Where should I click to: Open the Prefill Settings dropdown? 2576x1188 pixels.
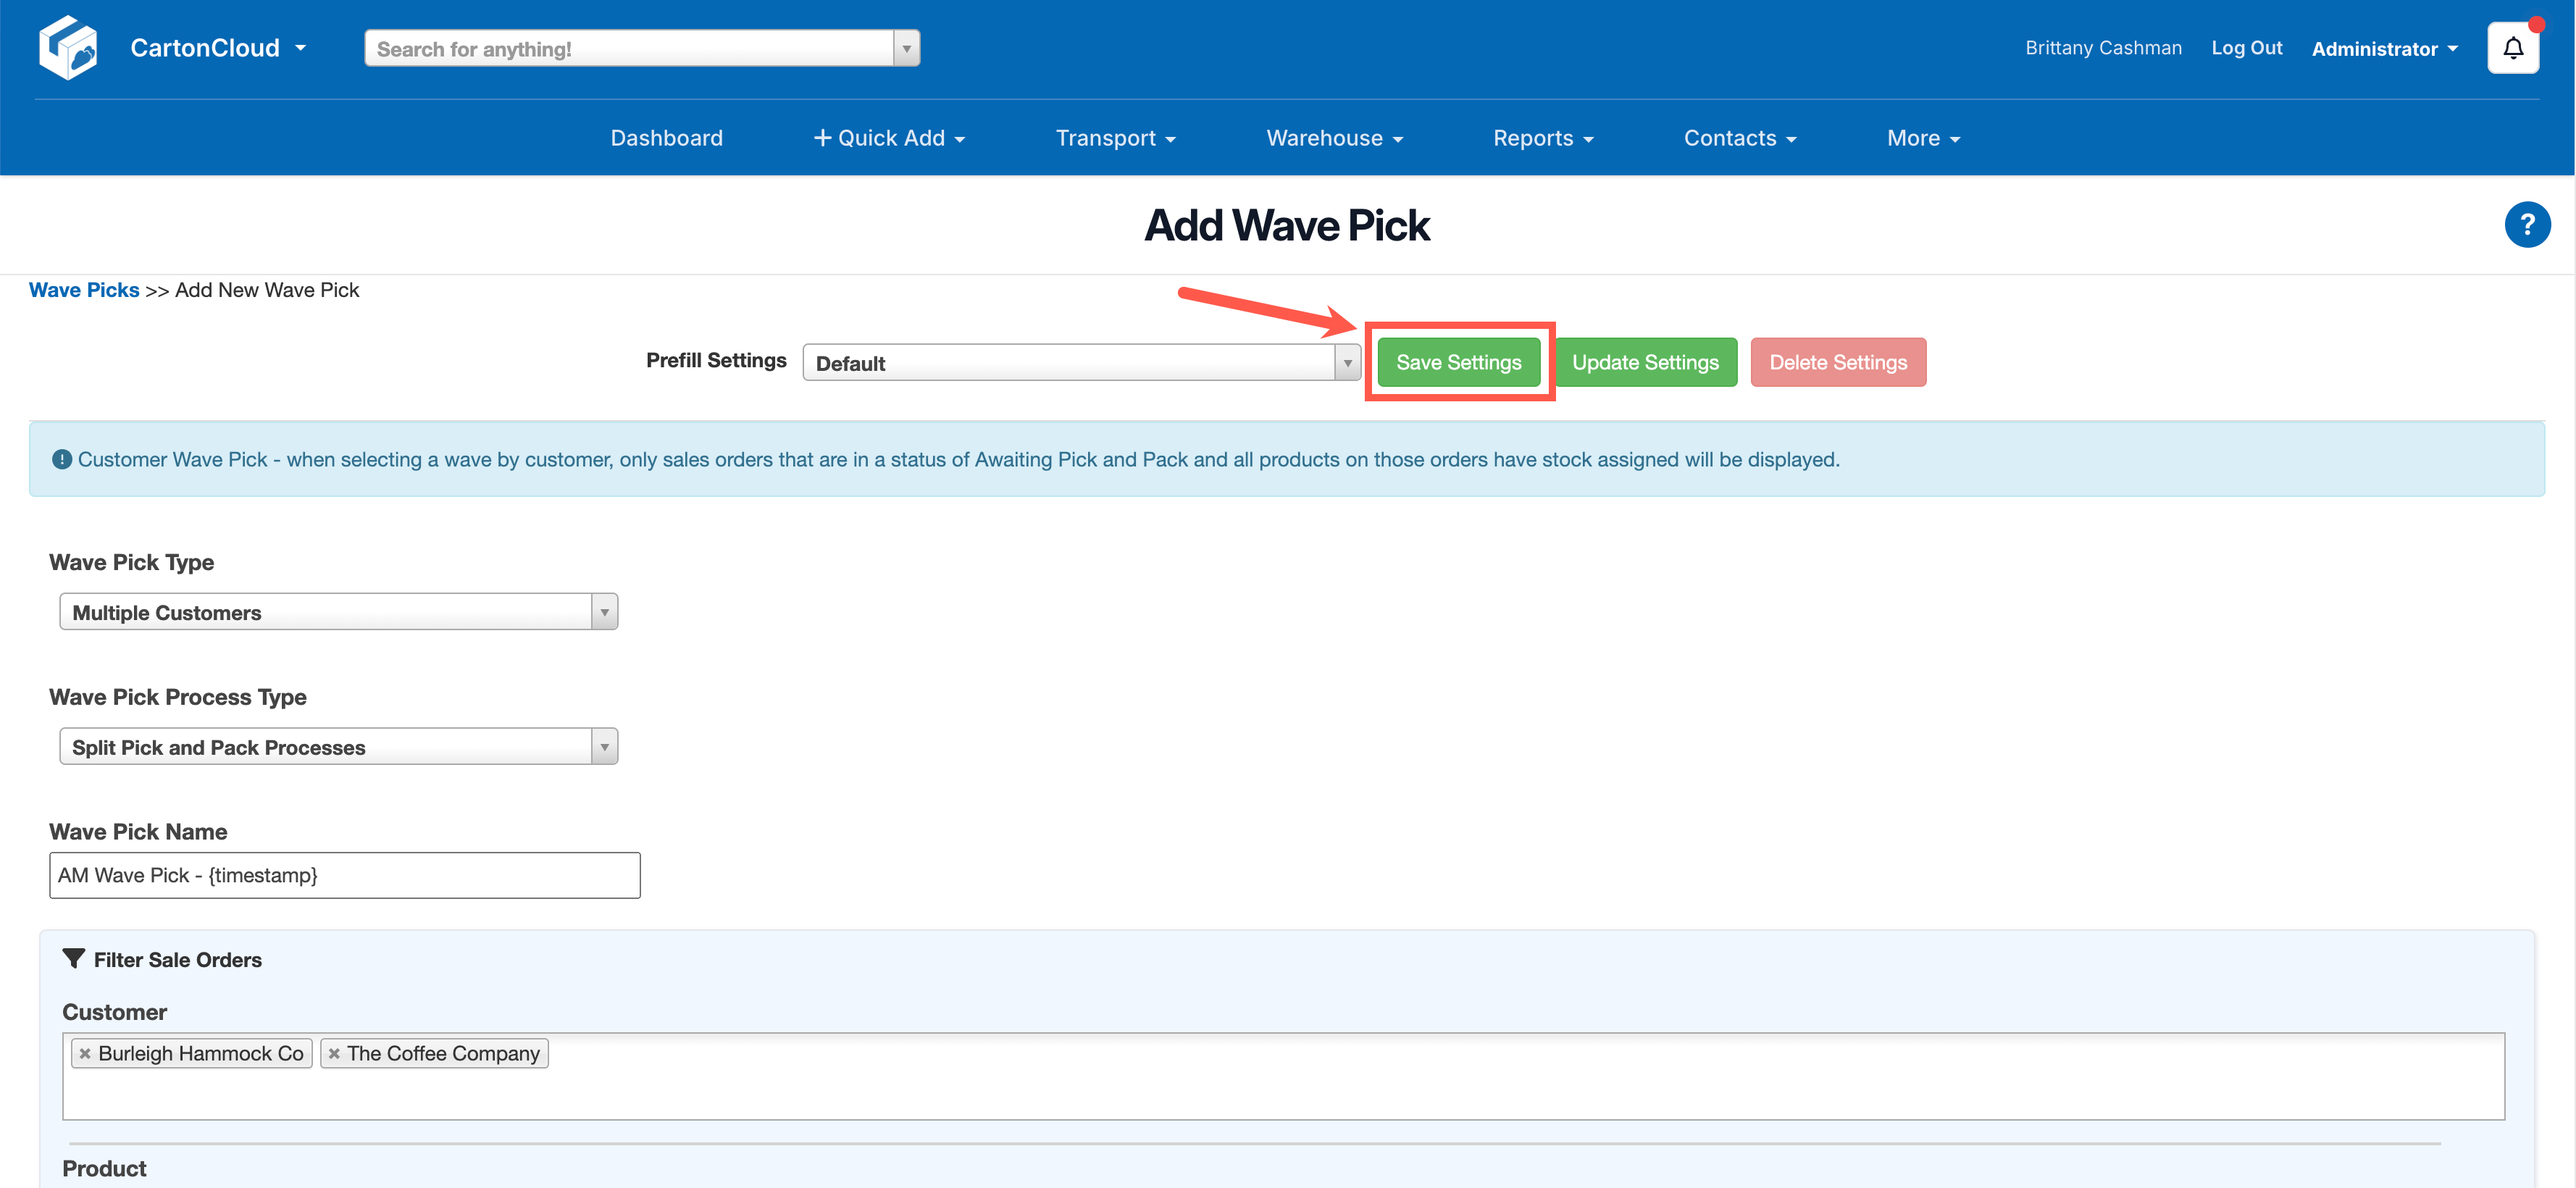click(1345, 362)
